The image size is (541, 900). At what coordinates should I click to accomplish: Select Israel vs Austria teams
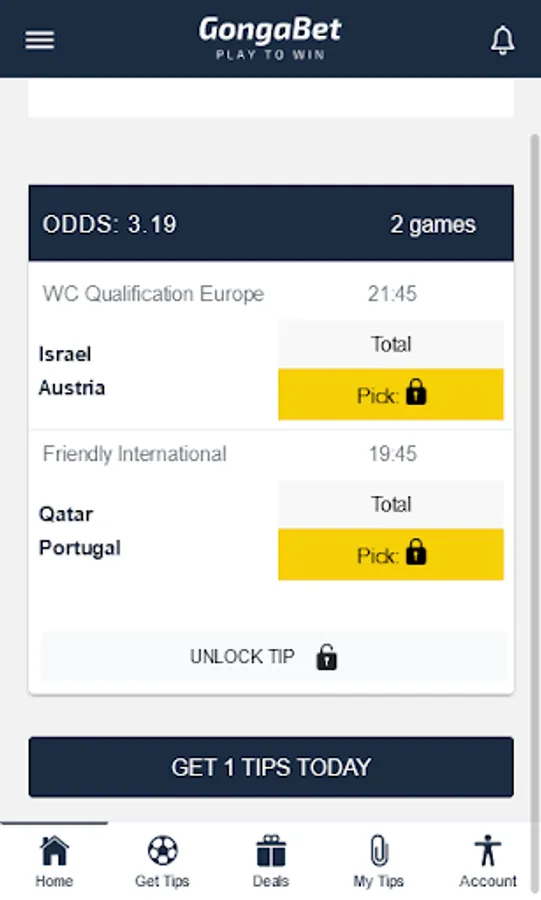coord(72,371)
